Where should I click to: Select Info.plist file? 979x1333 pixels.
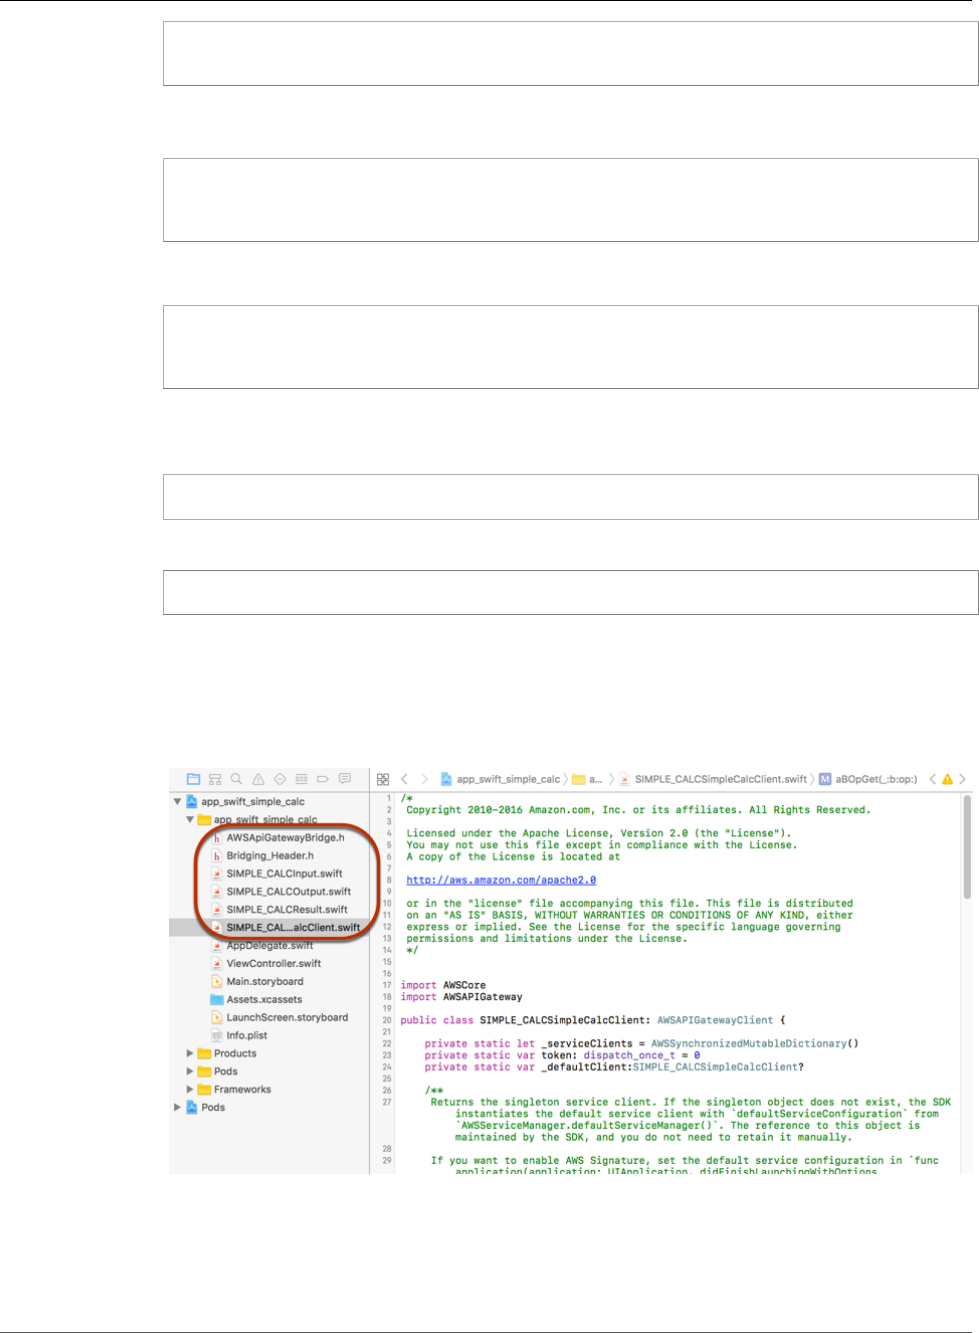[239, 1036]
